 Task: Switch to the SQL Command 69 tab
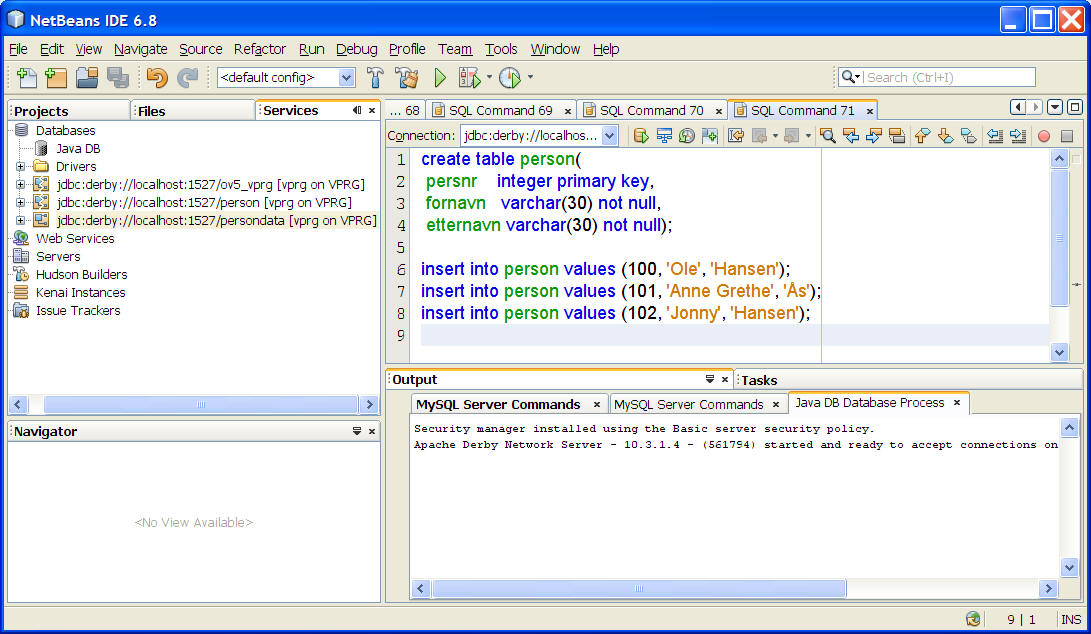click(501, 111)
